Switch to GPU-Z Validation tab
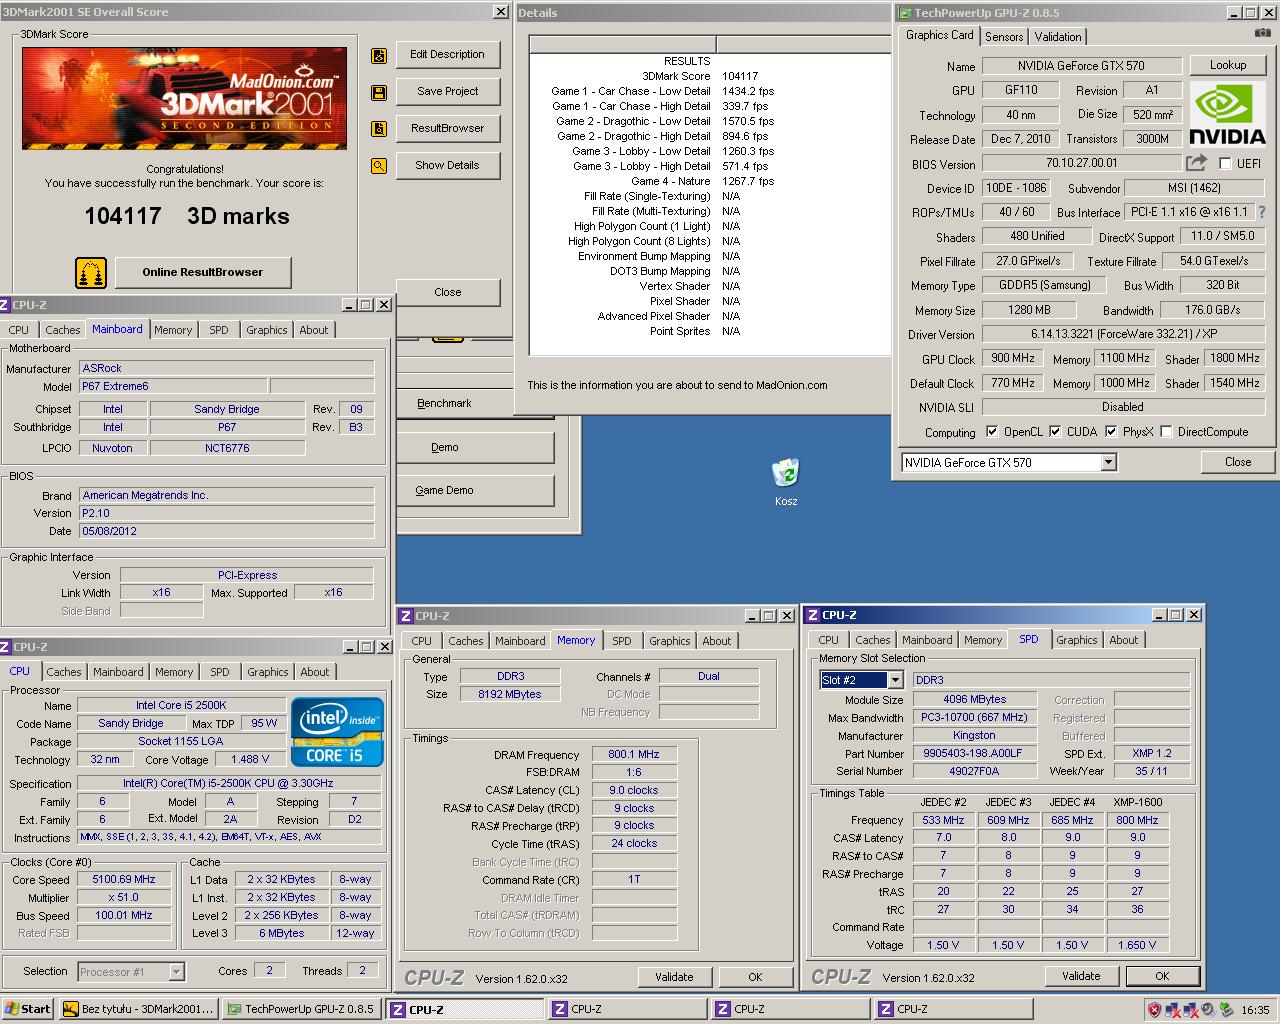The width and height of the screenshot is (1280, 1024). click(x=1058, y=36)
